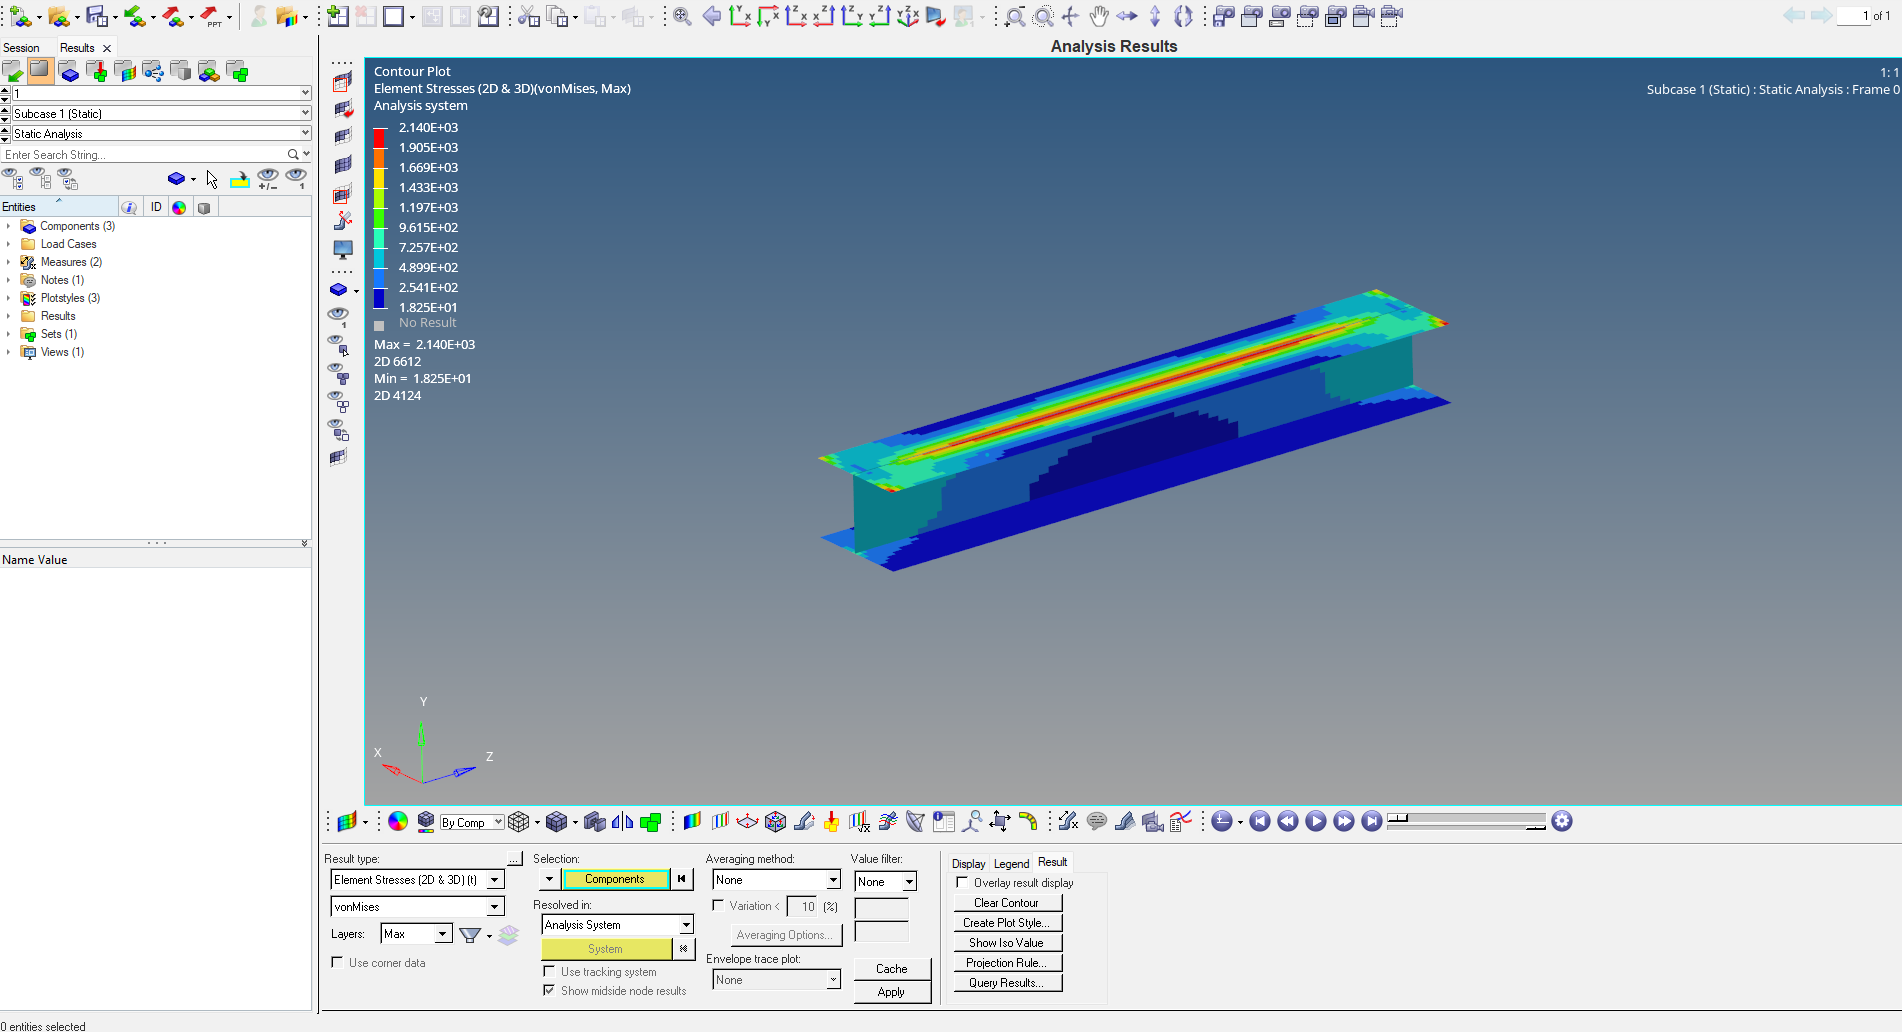Click the Query Results button
This screenshot has height=1032, width=1902.
[1006, 983]
